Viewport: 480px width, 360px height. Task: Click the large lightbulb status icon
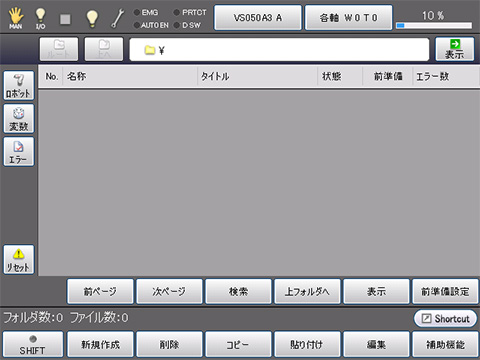(x=92, y=18)
